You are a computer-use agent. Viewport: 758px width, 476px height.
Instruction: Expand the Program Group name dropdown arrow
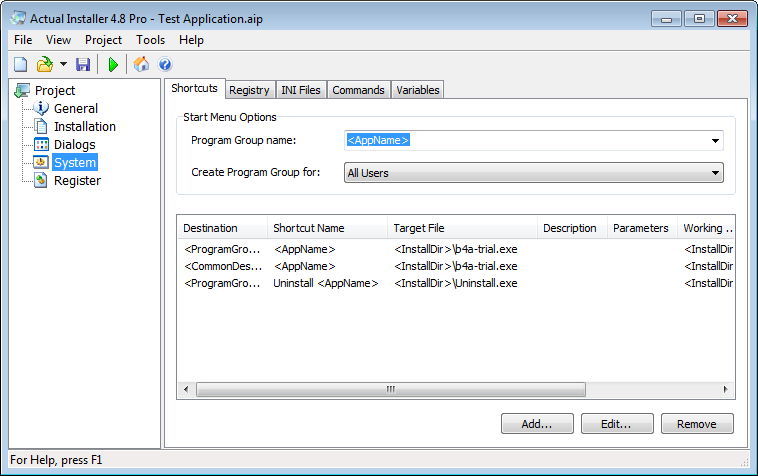coord(715,141)
